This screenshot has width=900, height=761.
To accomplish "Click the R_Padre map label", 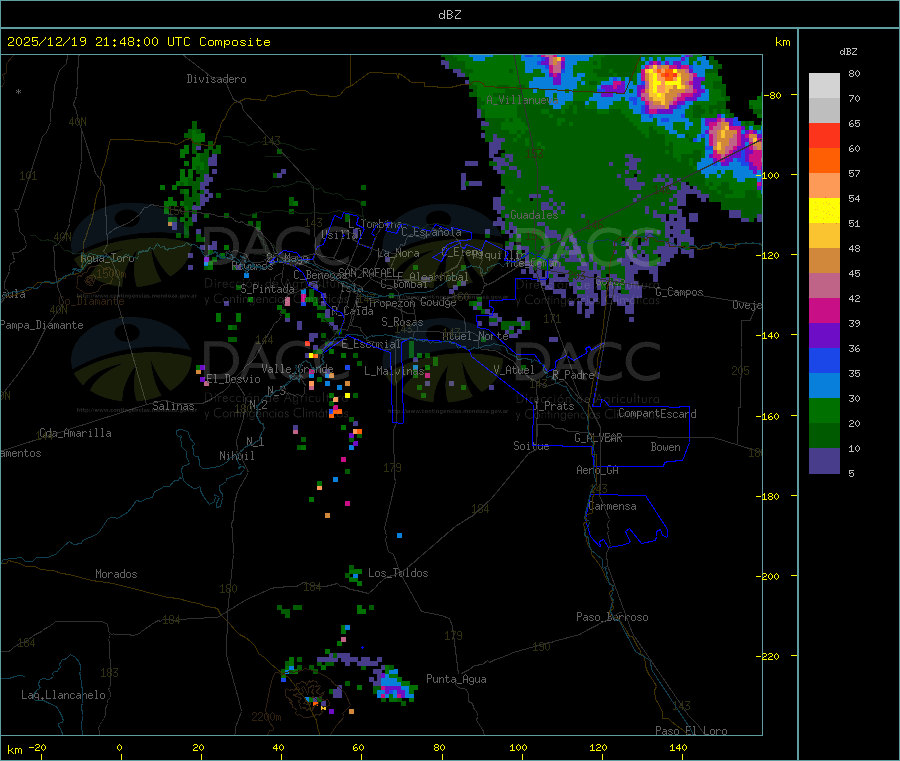I will click(573, 375).
